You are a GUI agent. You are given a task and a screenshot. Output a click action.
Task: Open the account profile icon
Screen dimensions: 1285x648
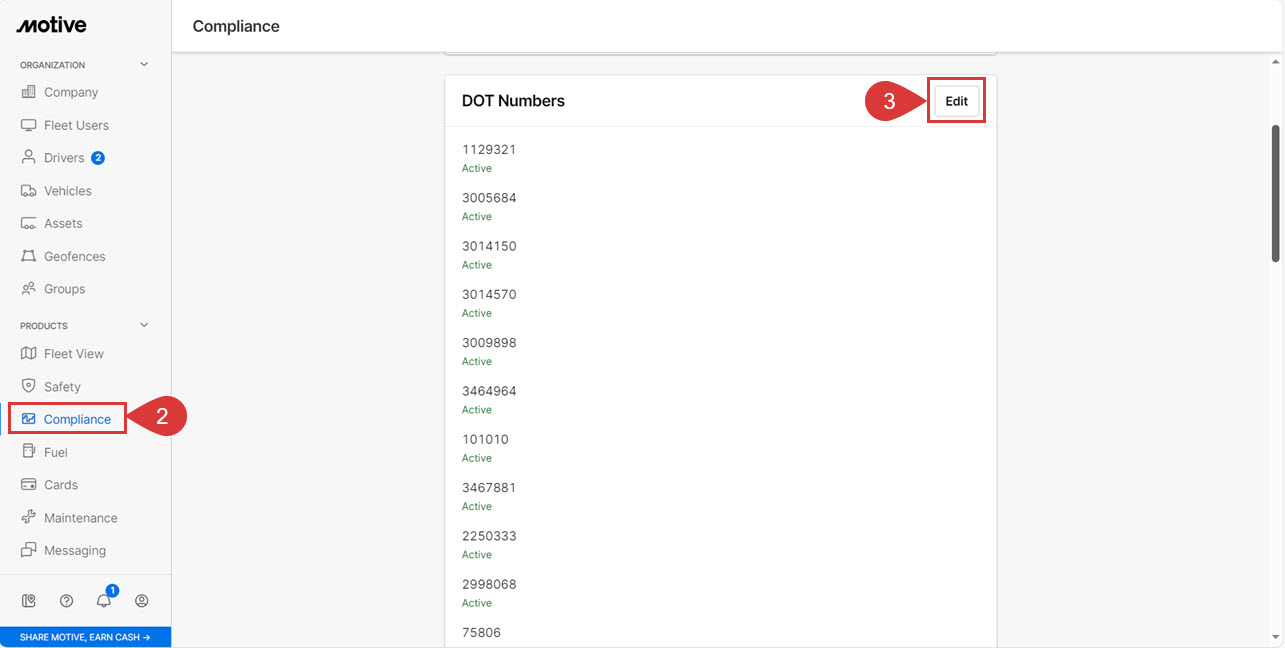(x=142, y=600)
